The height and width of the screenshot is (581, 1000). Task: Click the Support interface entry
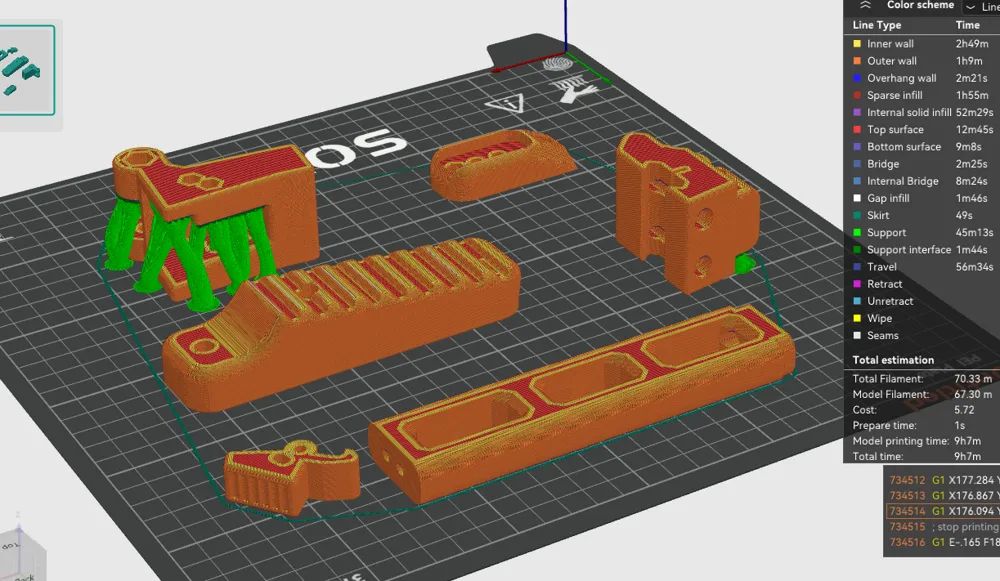(912, 250)
